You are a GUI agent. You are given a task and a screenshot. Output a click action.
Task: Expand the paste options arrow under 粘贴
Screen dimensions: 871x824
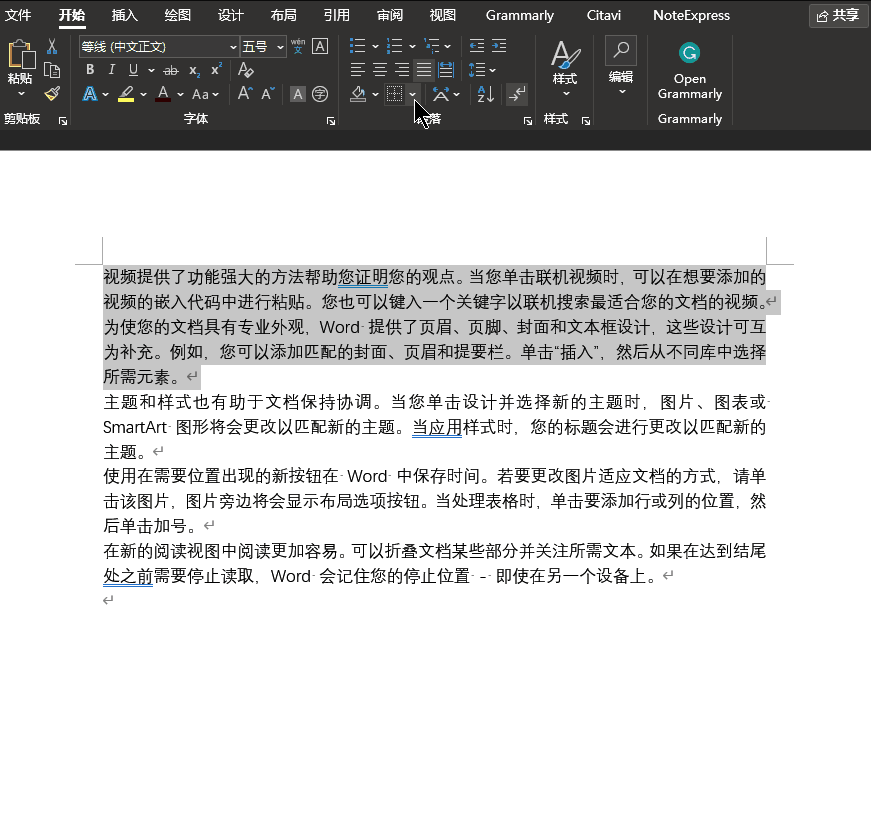pos(21,93)
